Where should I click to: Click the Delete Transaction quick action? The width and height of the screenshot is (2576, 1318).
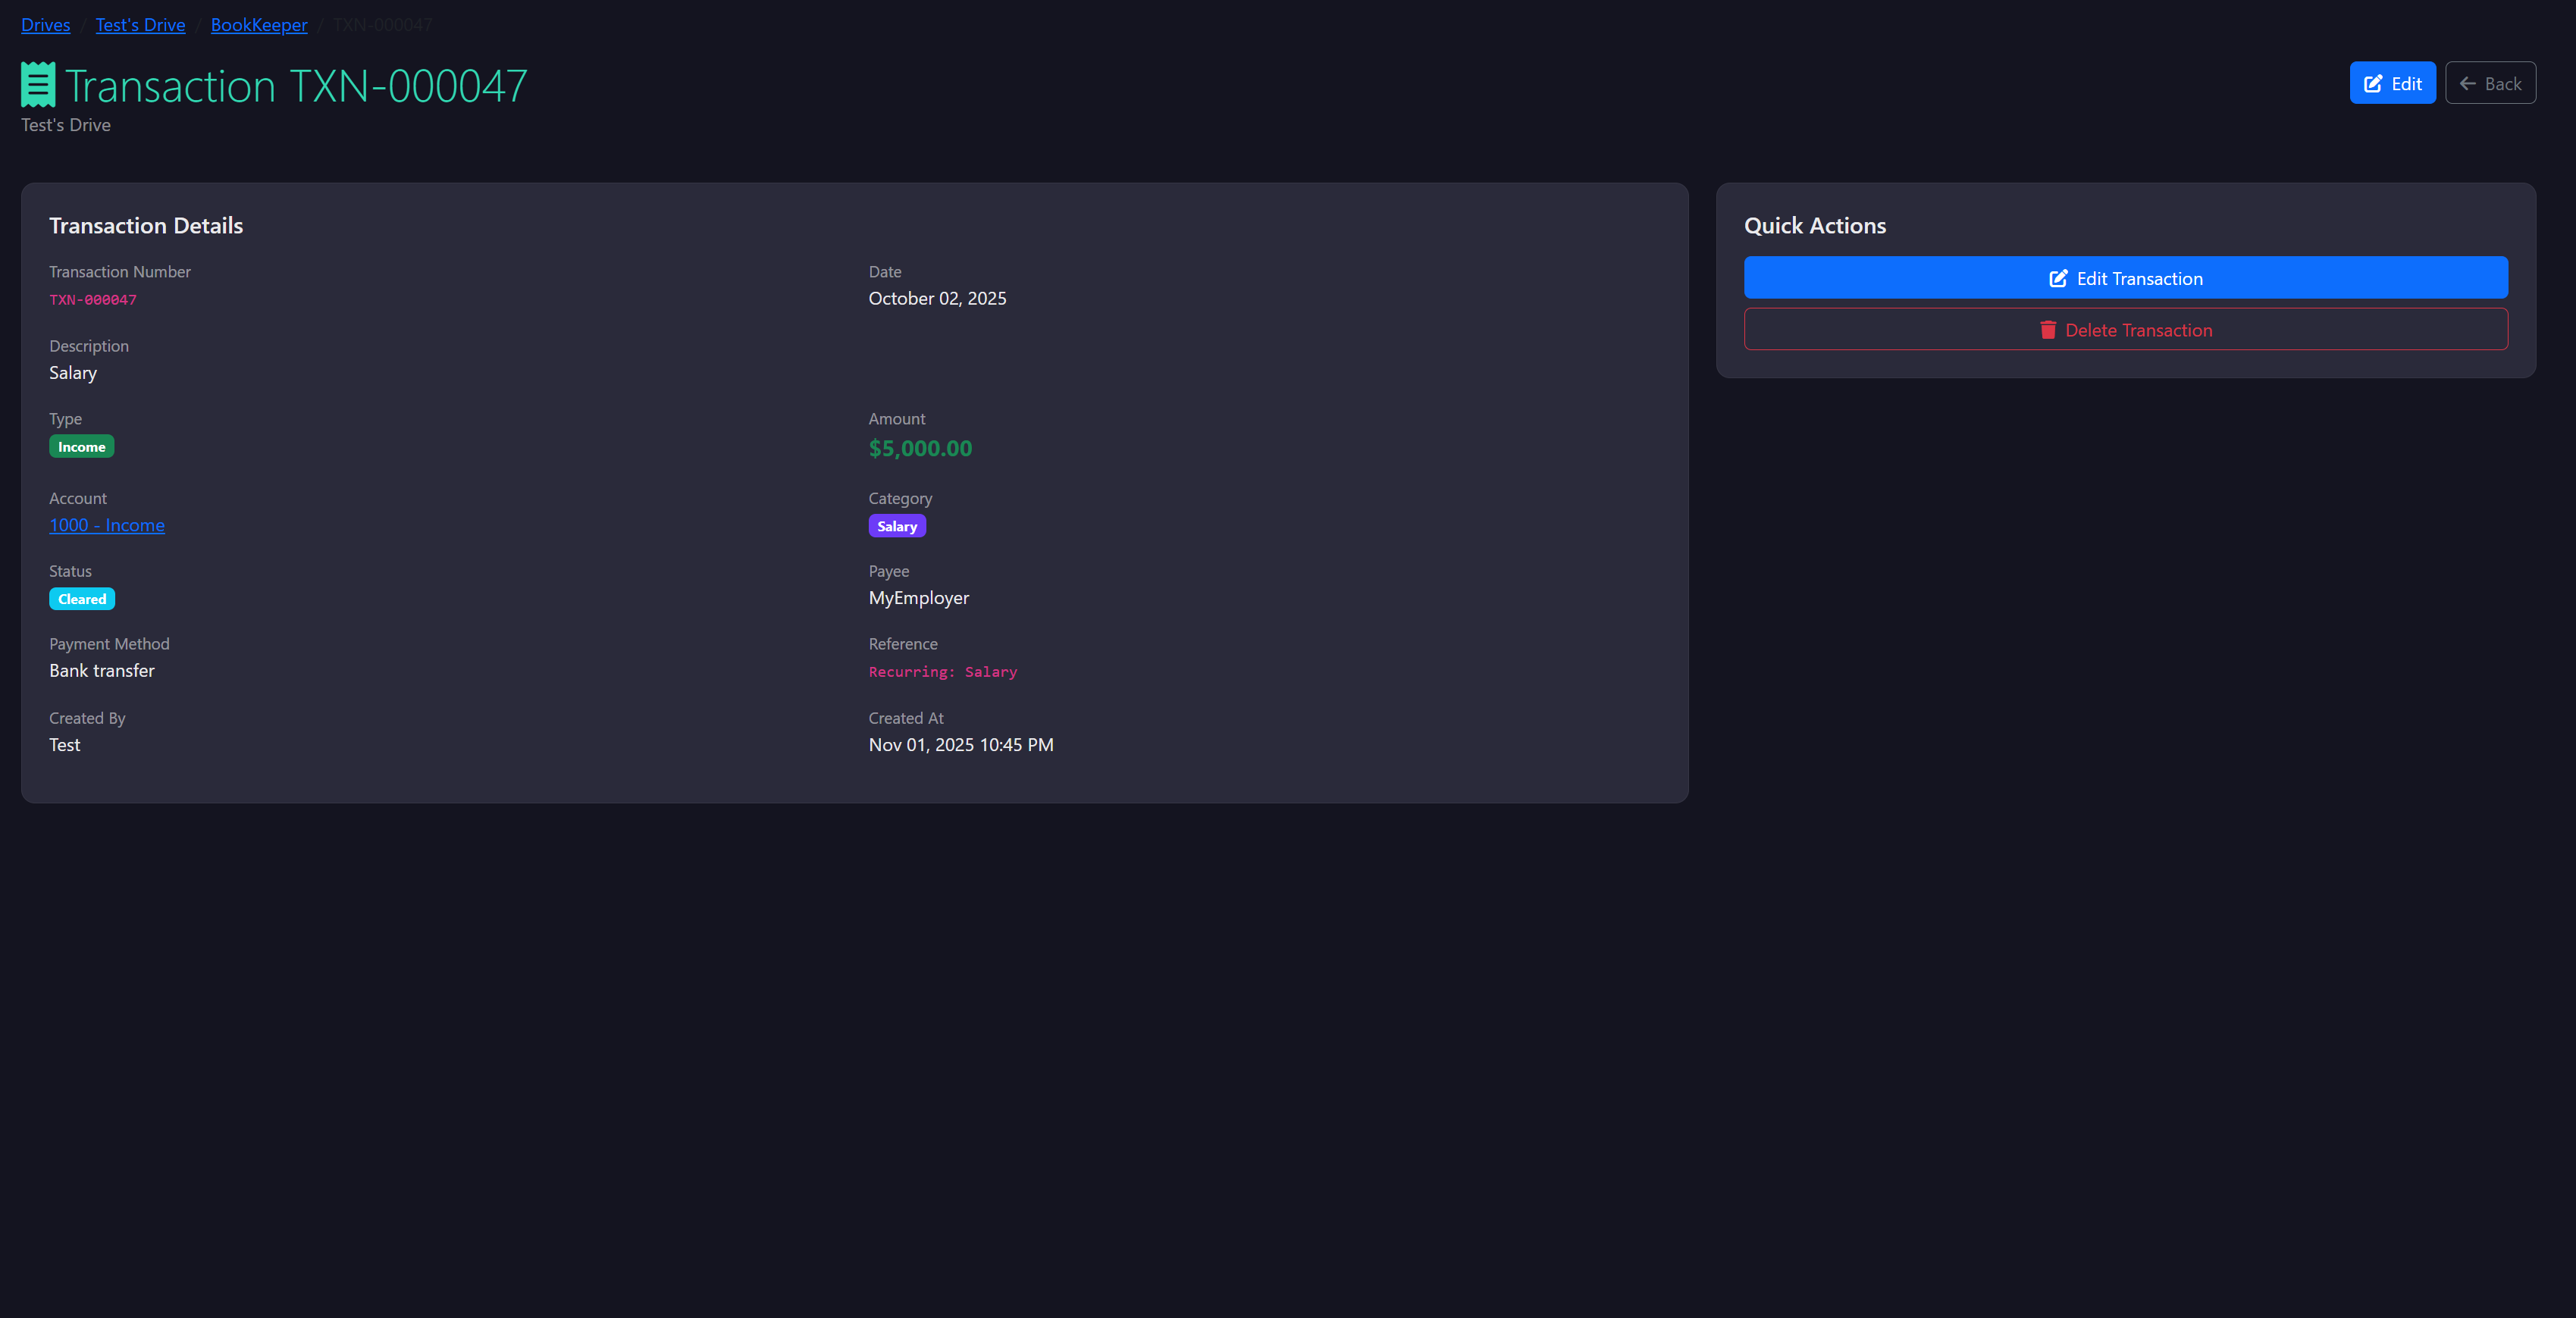(x=2125, y=329)
